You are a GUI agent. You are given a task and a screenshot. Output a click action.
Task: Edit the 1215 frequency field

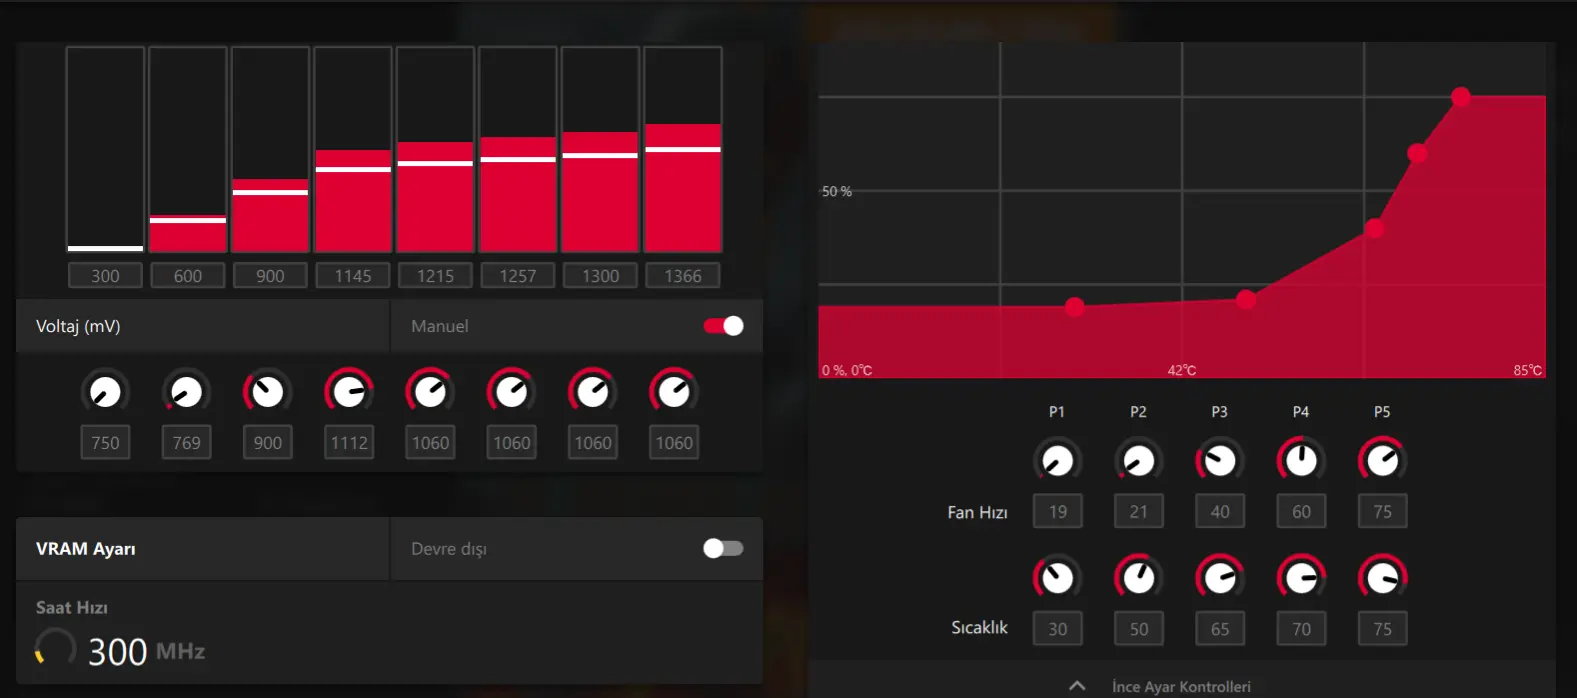point(435,275)
